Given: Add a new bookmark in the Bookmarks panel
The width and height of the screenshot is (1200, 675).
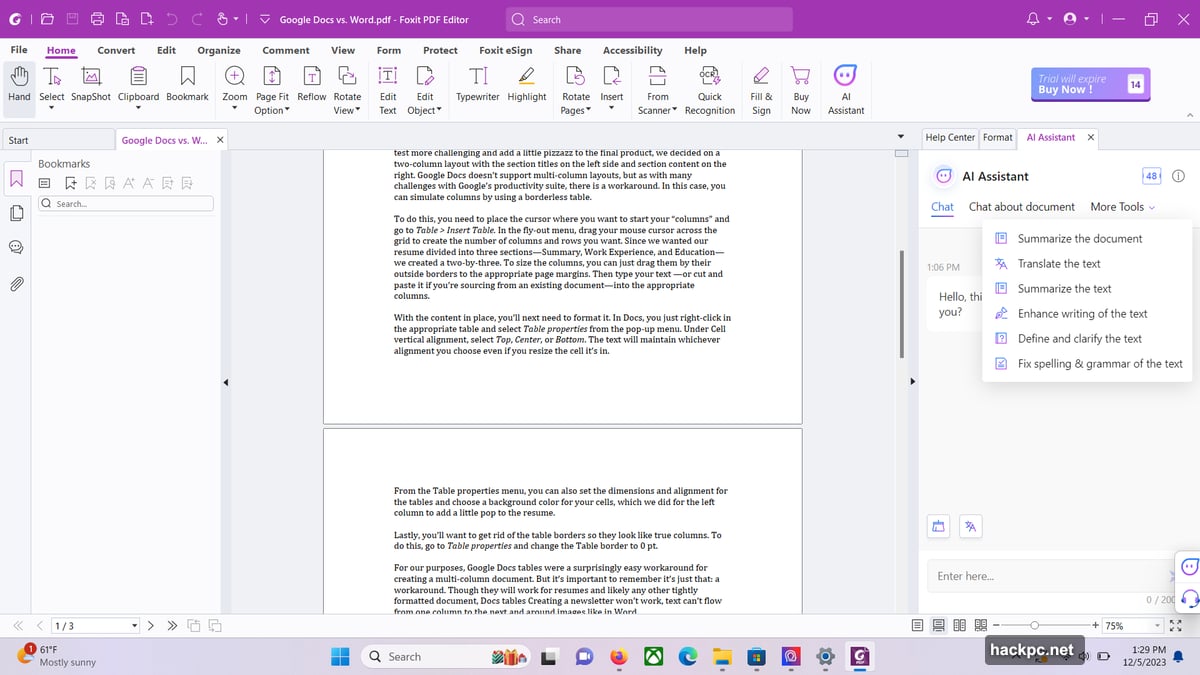Looking at the screenshot, I should [70, 183].
